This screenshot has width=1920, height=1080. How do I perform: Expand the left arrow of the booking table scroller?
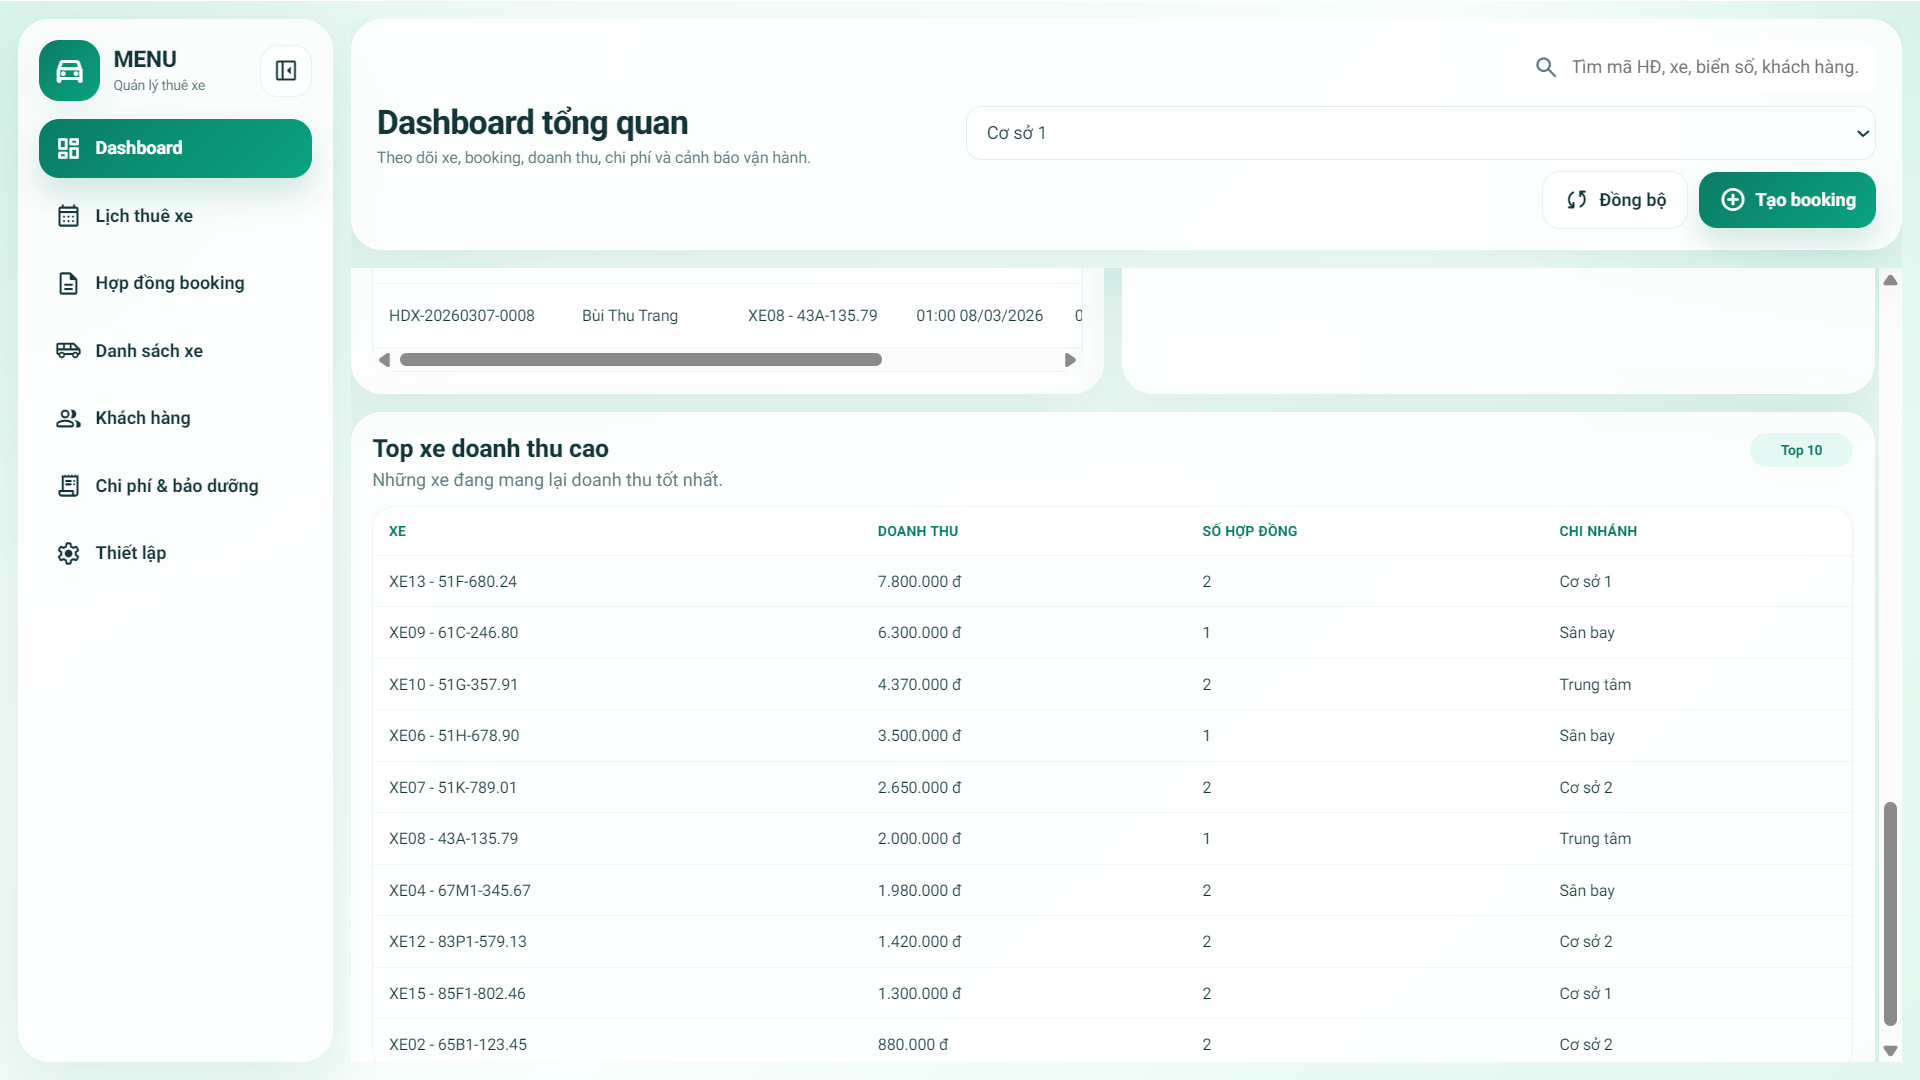click(x=384, y=360)
